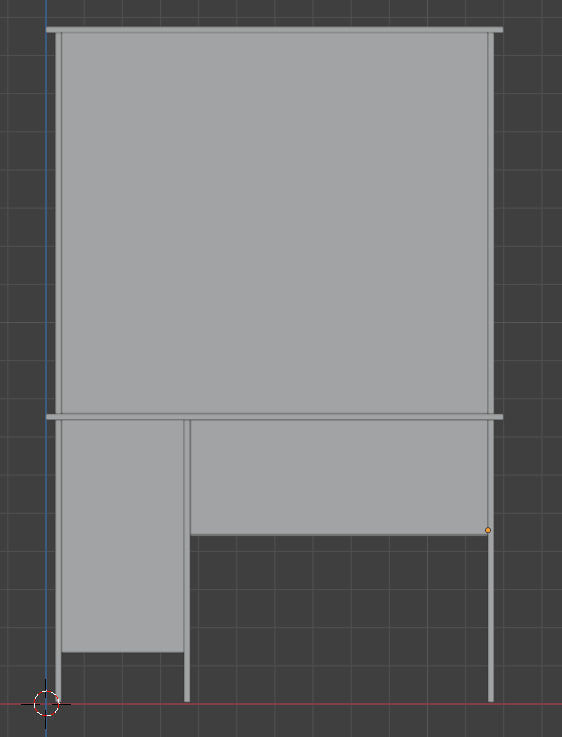Select the right leg below the orange dot
Screen dimensions: 562x737
pyautogui.click(x=491, y=618)
